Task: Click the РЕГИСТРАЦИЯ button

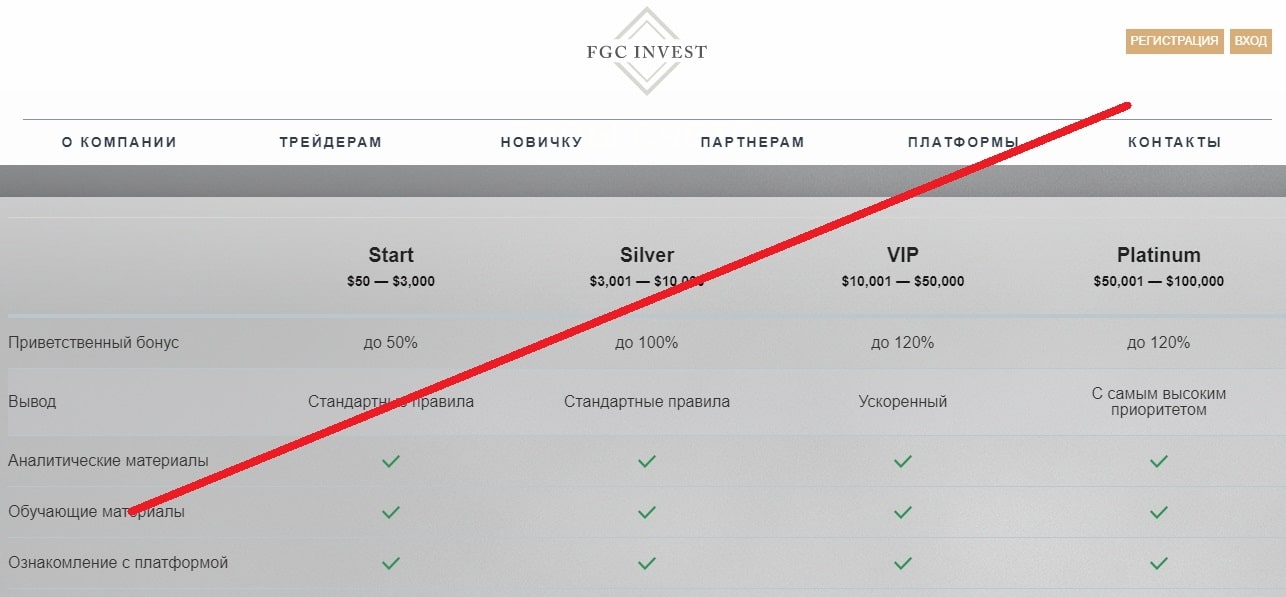Action: [x=1175, y=41]
